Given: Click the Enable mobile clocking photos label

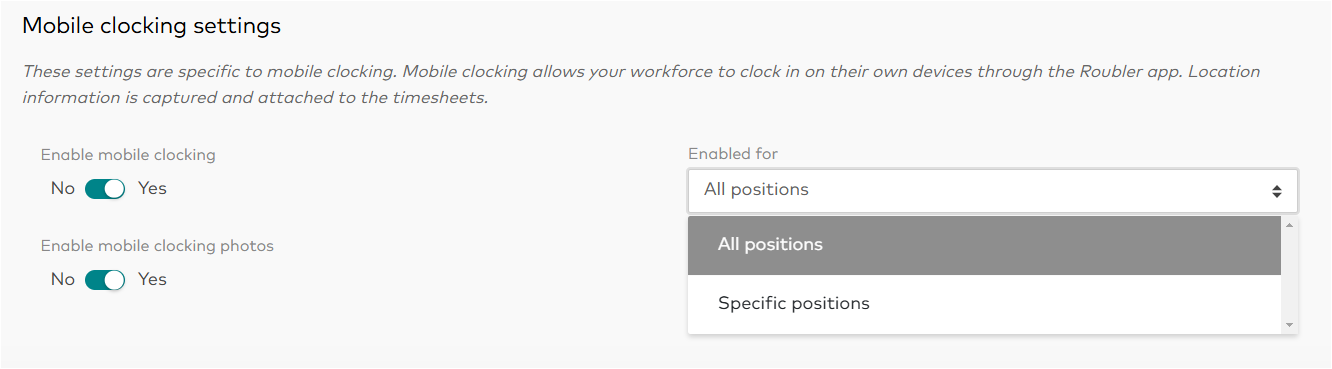Looking at the screenshot, I should tap(157, 246).
